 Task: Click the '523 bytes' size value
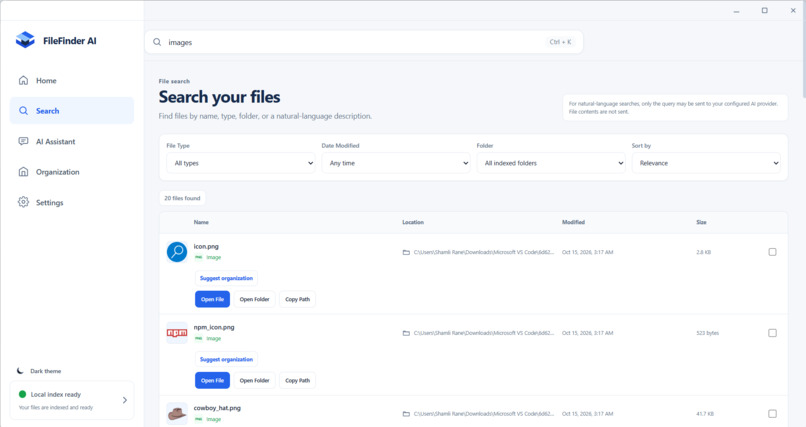pos(707,333)
